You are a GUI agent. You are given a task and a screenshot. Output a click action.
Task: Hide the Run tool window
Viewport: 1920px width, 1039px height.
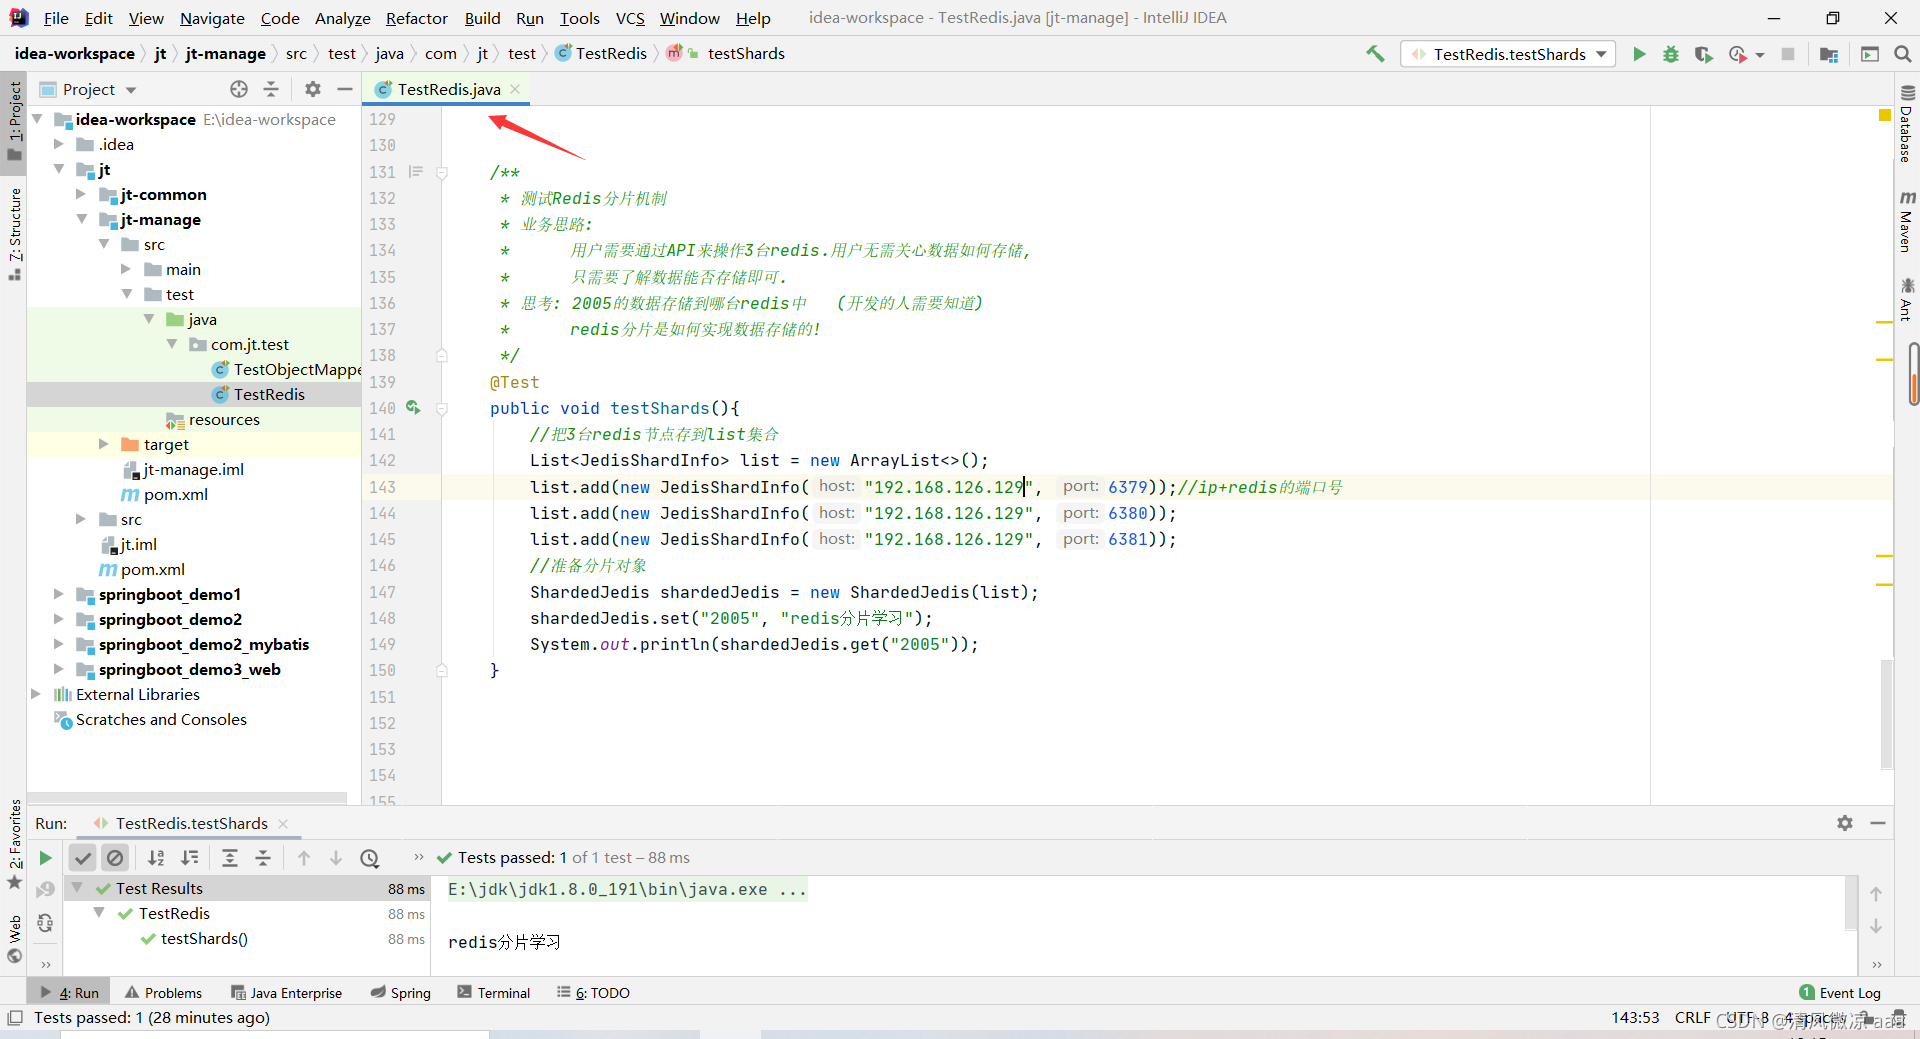click(x=1878, y=823)
